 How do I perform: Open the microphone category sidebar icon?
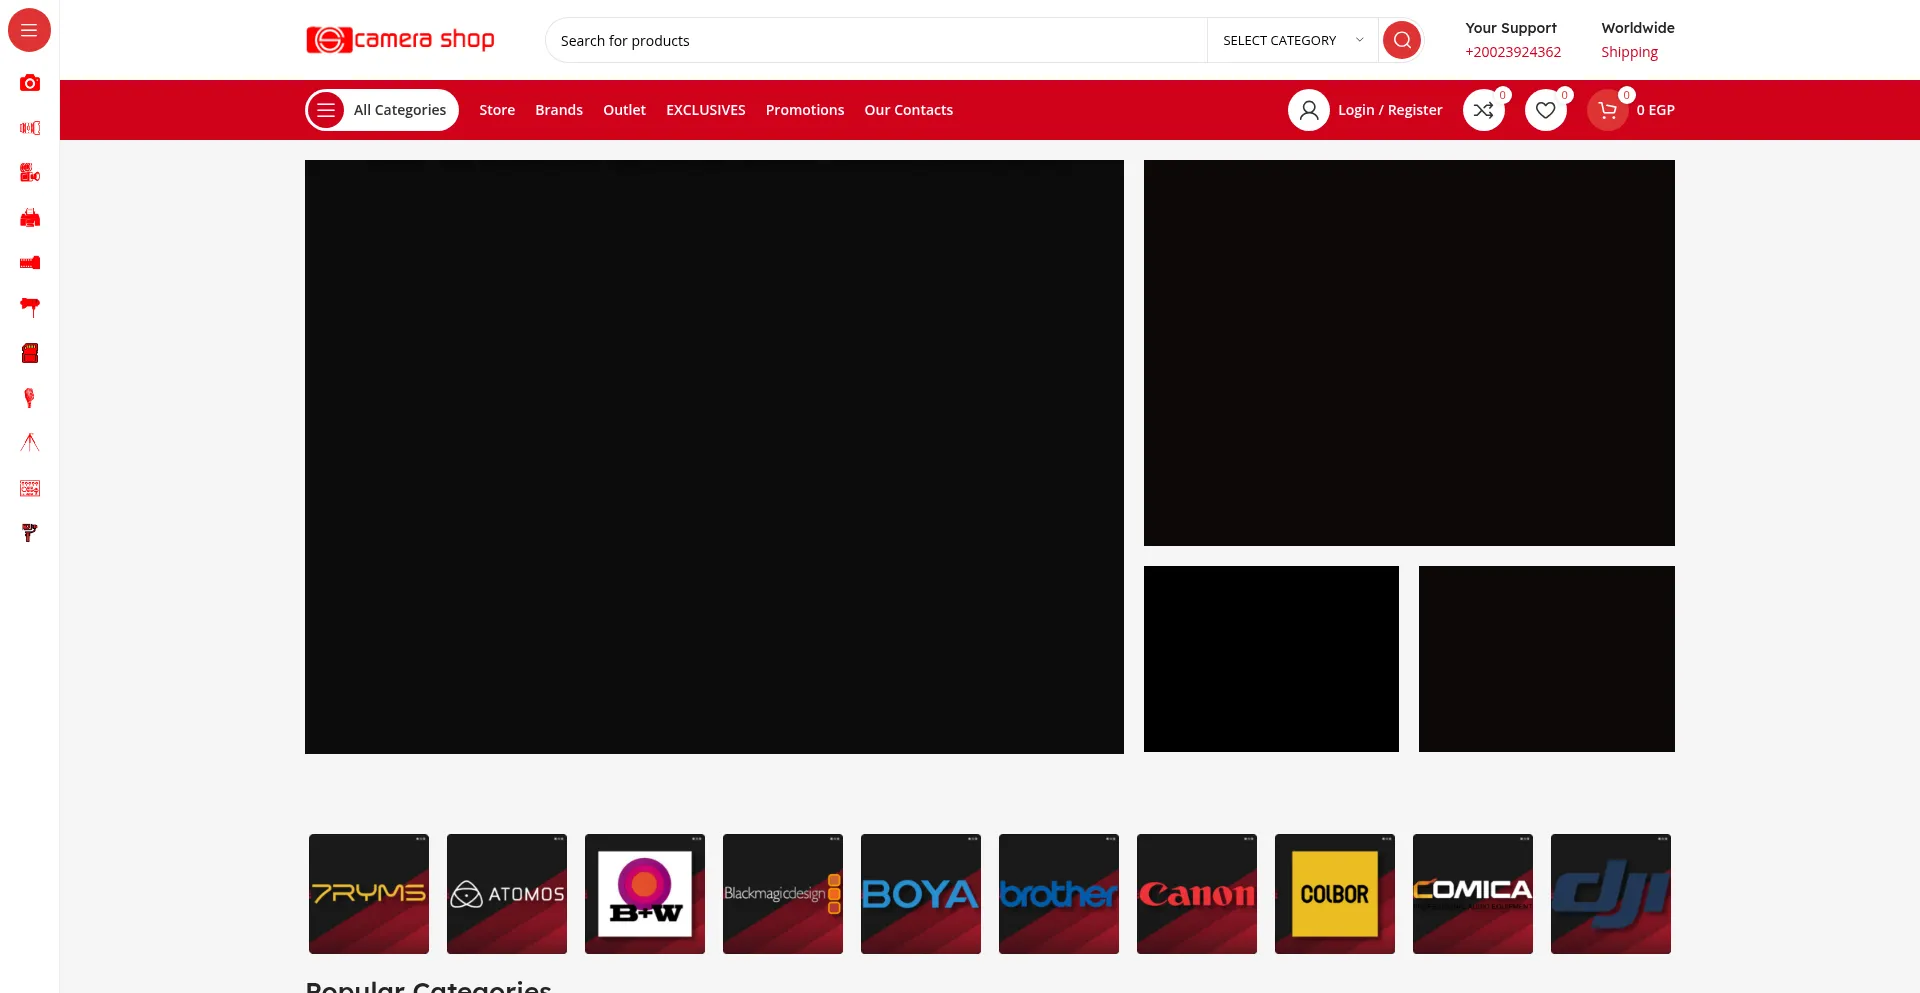(30, 398)
